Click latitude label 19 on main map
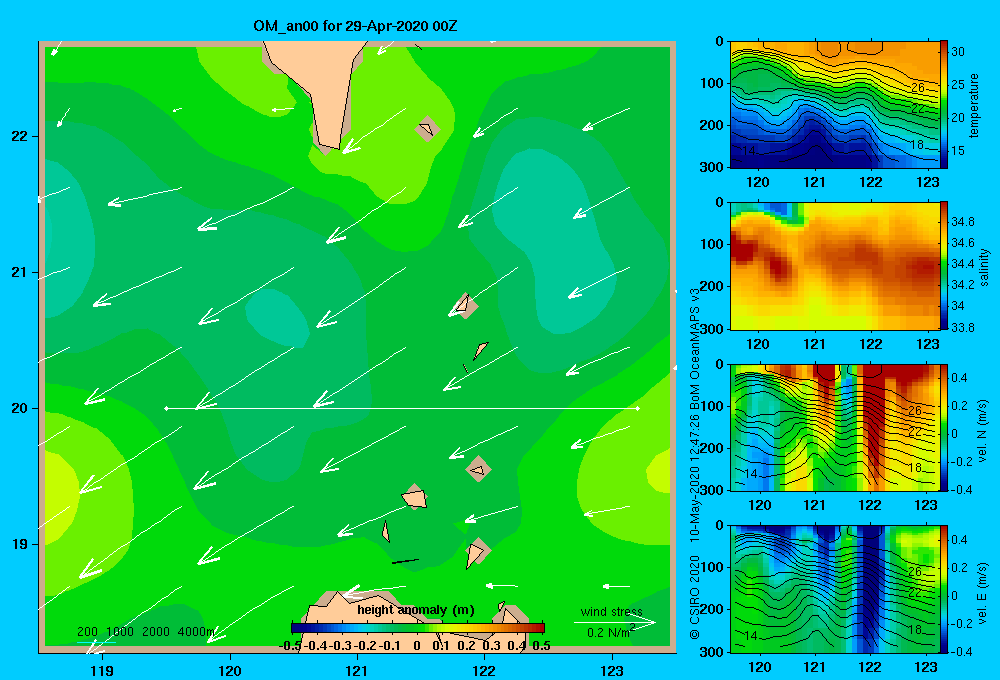This screenshot has width=1000, height=680. (x=20, y=544)
